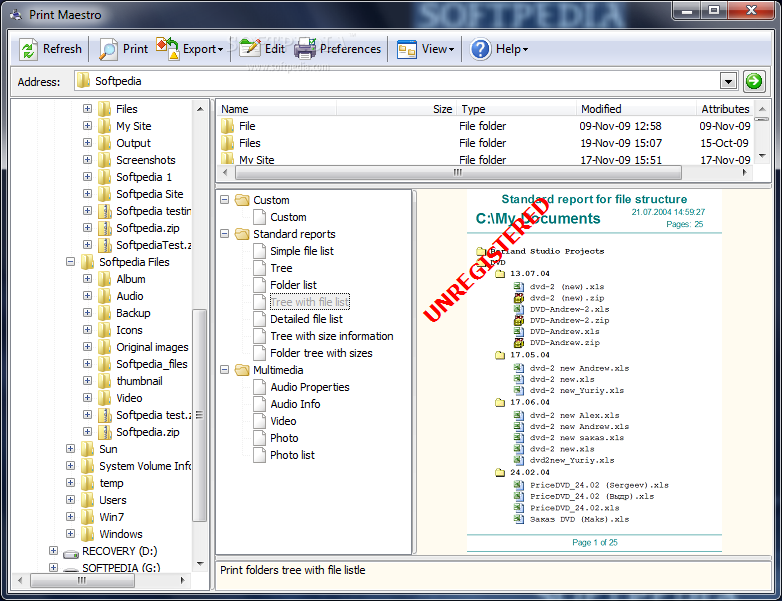Screen dimensions: 782x601
Task: Select the Windows folder icon
Action: coord(88,534)
